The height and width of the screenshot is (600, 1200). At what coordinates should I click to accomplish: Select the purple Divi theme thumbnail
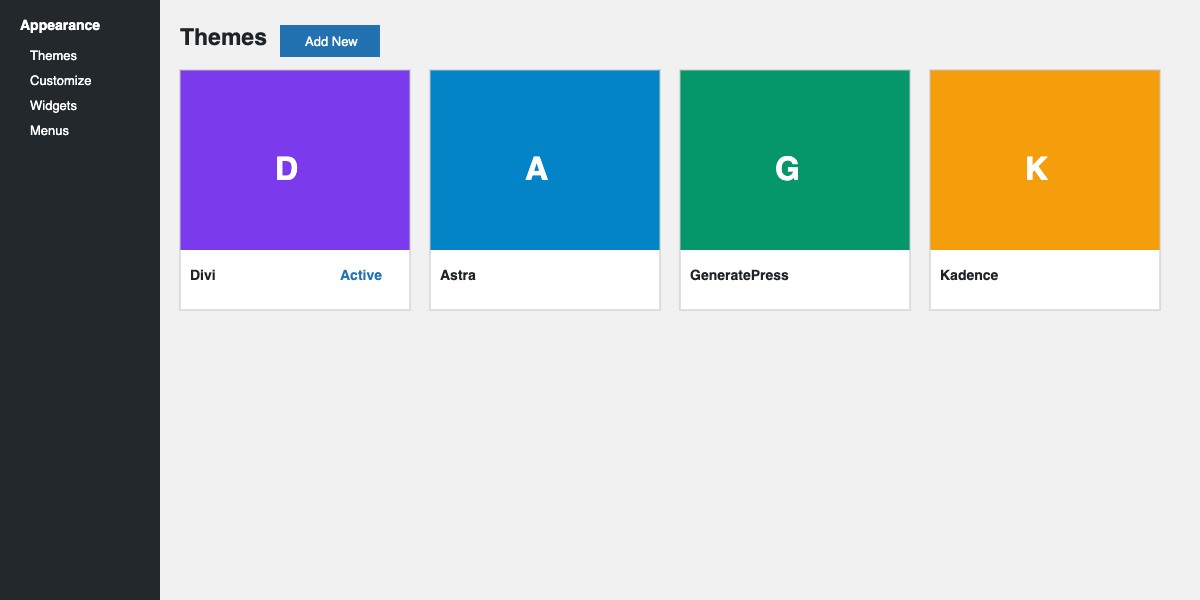[295, 160]
